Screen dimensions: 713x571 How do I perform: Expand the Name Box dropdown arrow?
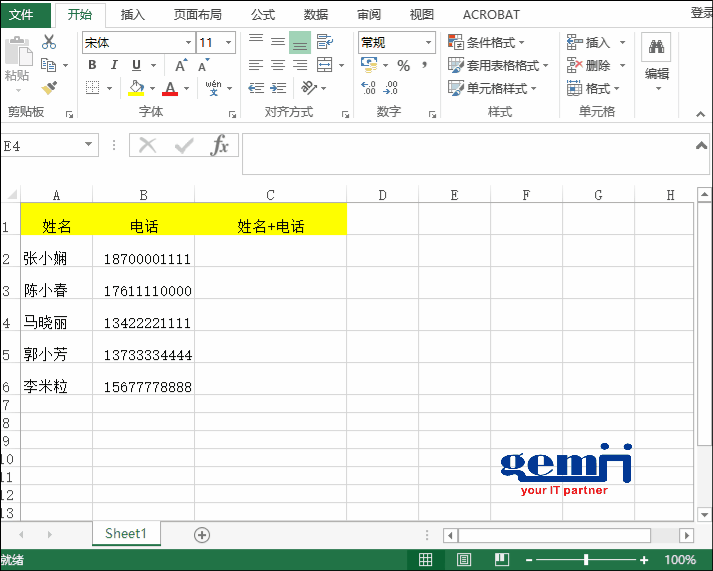point(89,145)
